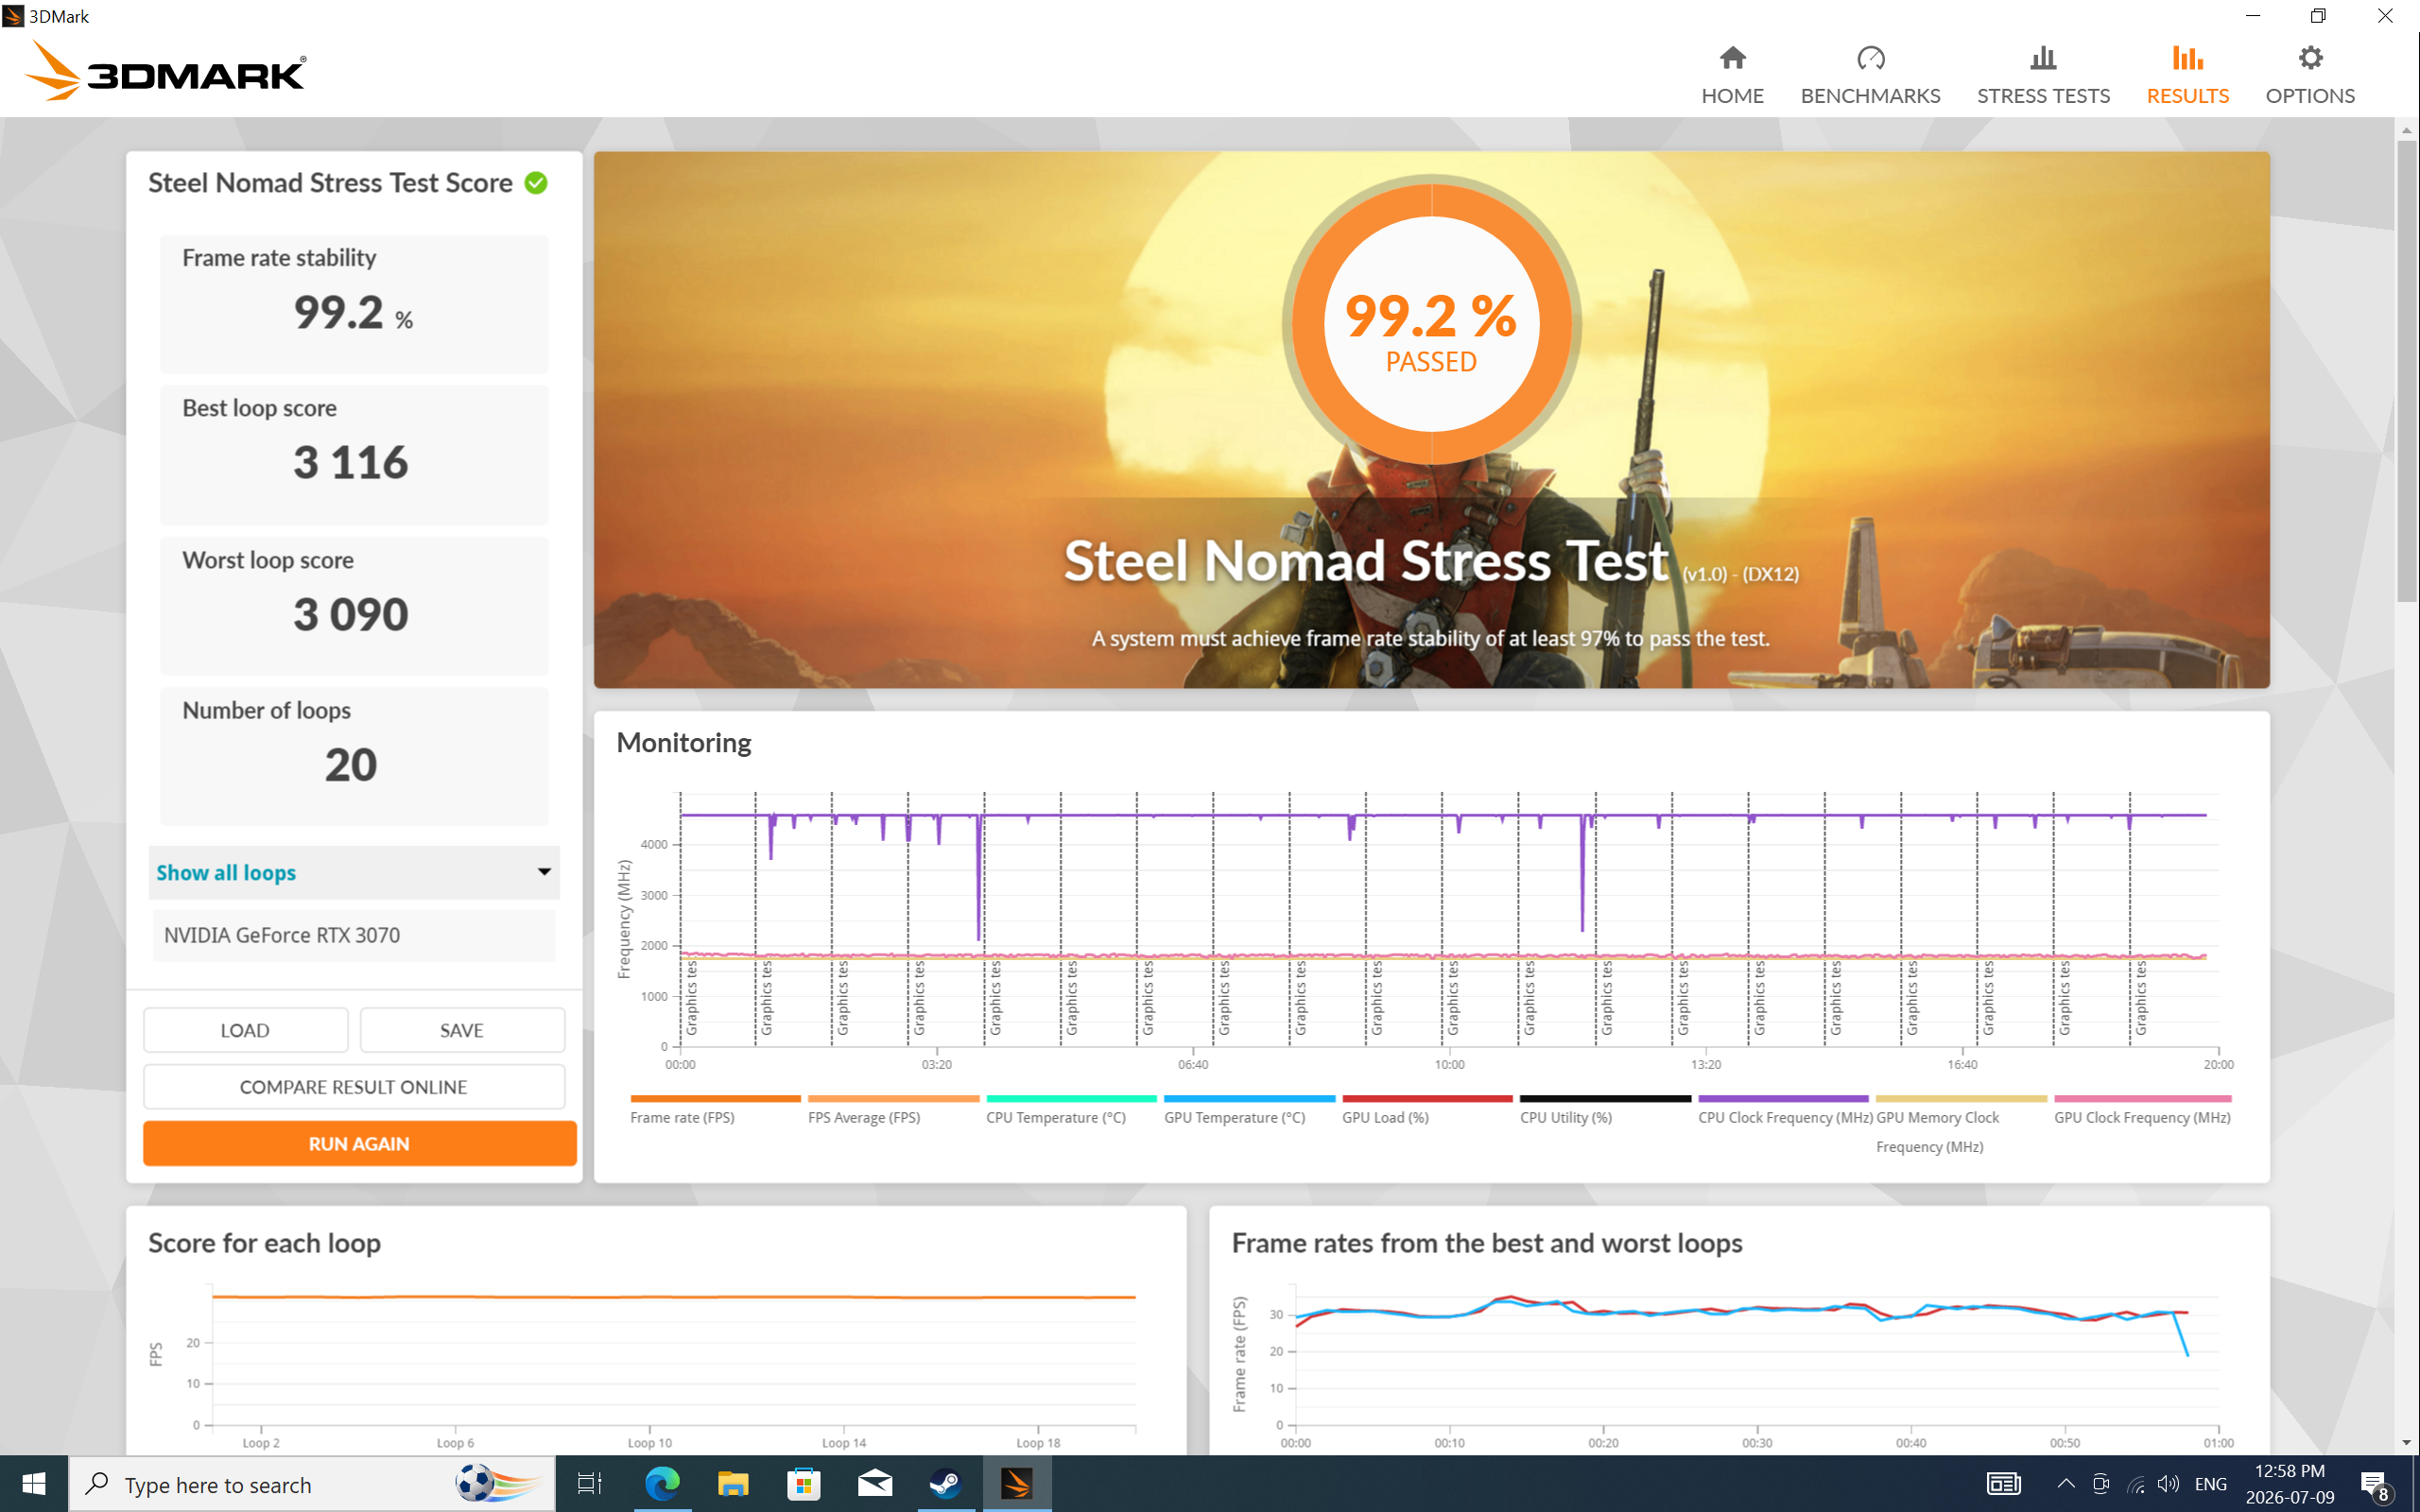Screen dimensions: 2420x1512
Task: Open the HOME tab
Action: click(1732, 75)
